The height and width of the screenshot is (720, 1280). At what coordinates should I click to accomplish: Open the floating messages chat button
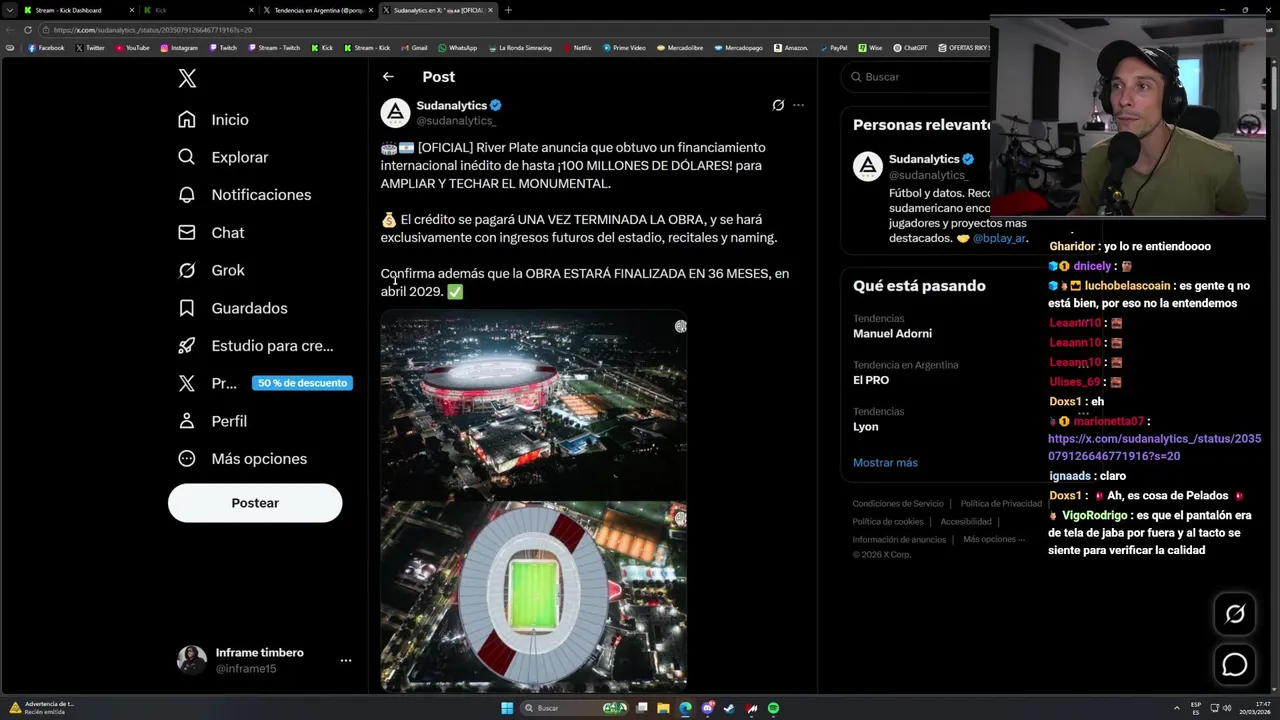[1235, 664]
